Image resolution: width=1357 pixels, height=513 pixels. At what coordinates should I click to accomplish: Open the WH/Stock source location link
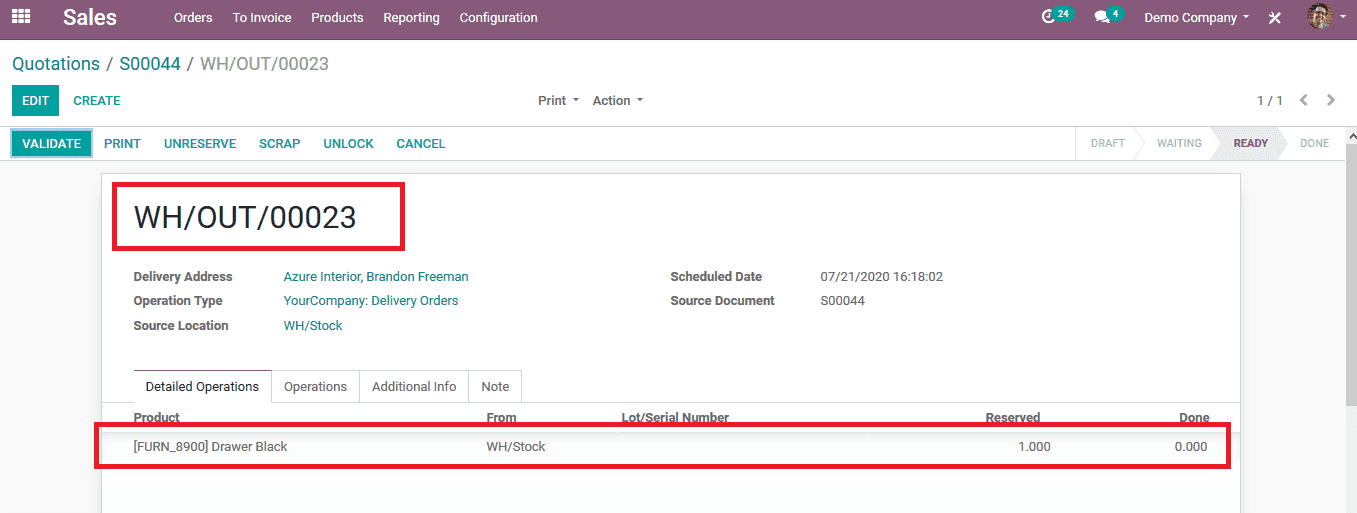[313, 326]
